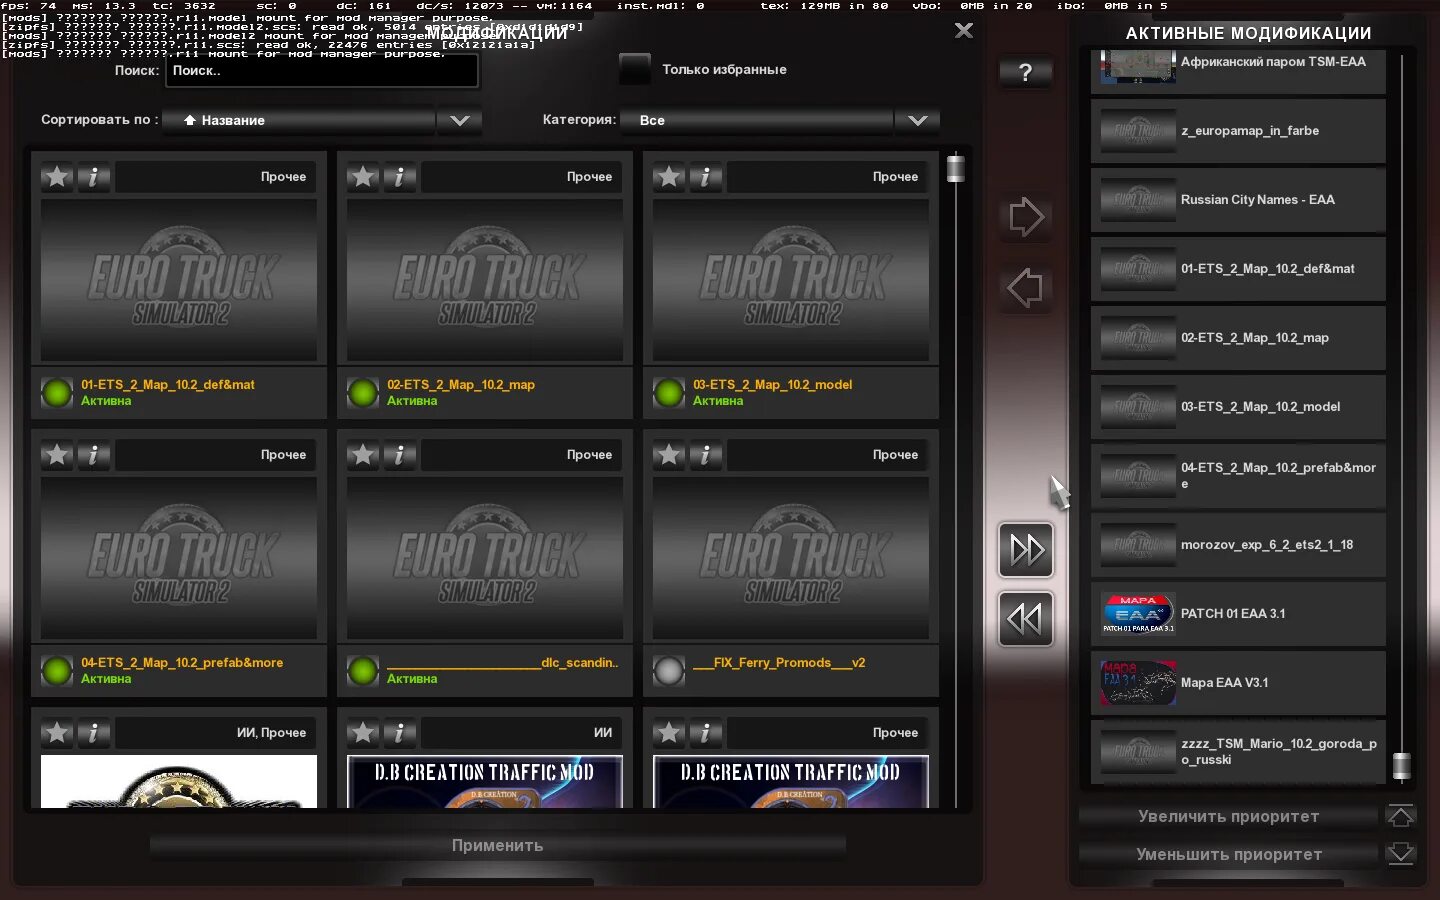Activate all mods with double right arrow
Screen dimensions: 1440x900
[x=1026, y=550]
